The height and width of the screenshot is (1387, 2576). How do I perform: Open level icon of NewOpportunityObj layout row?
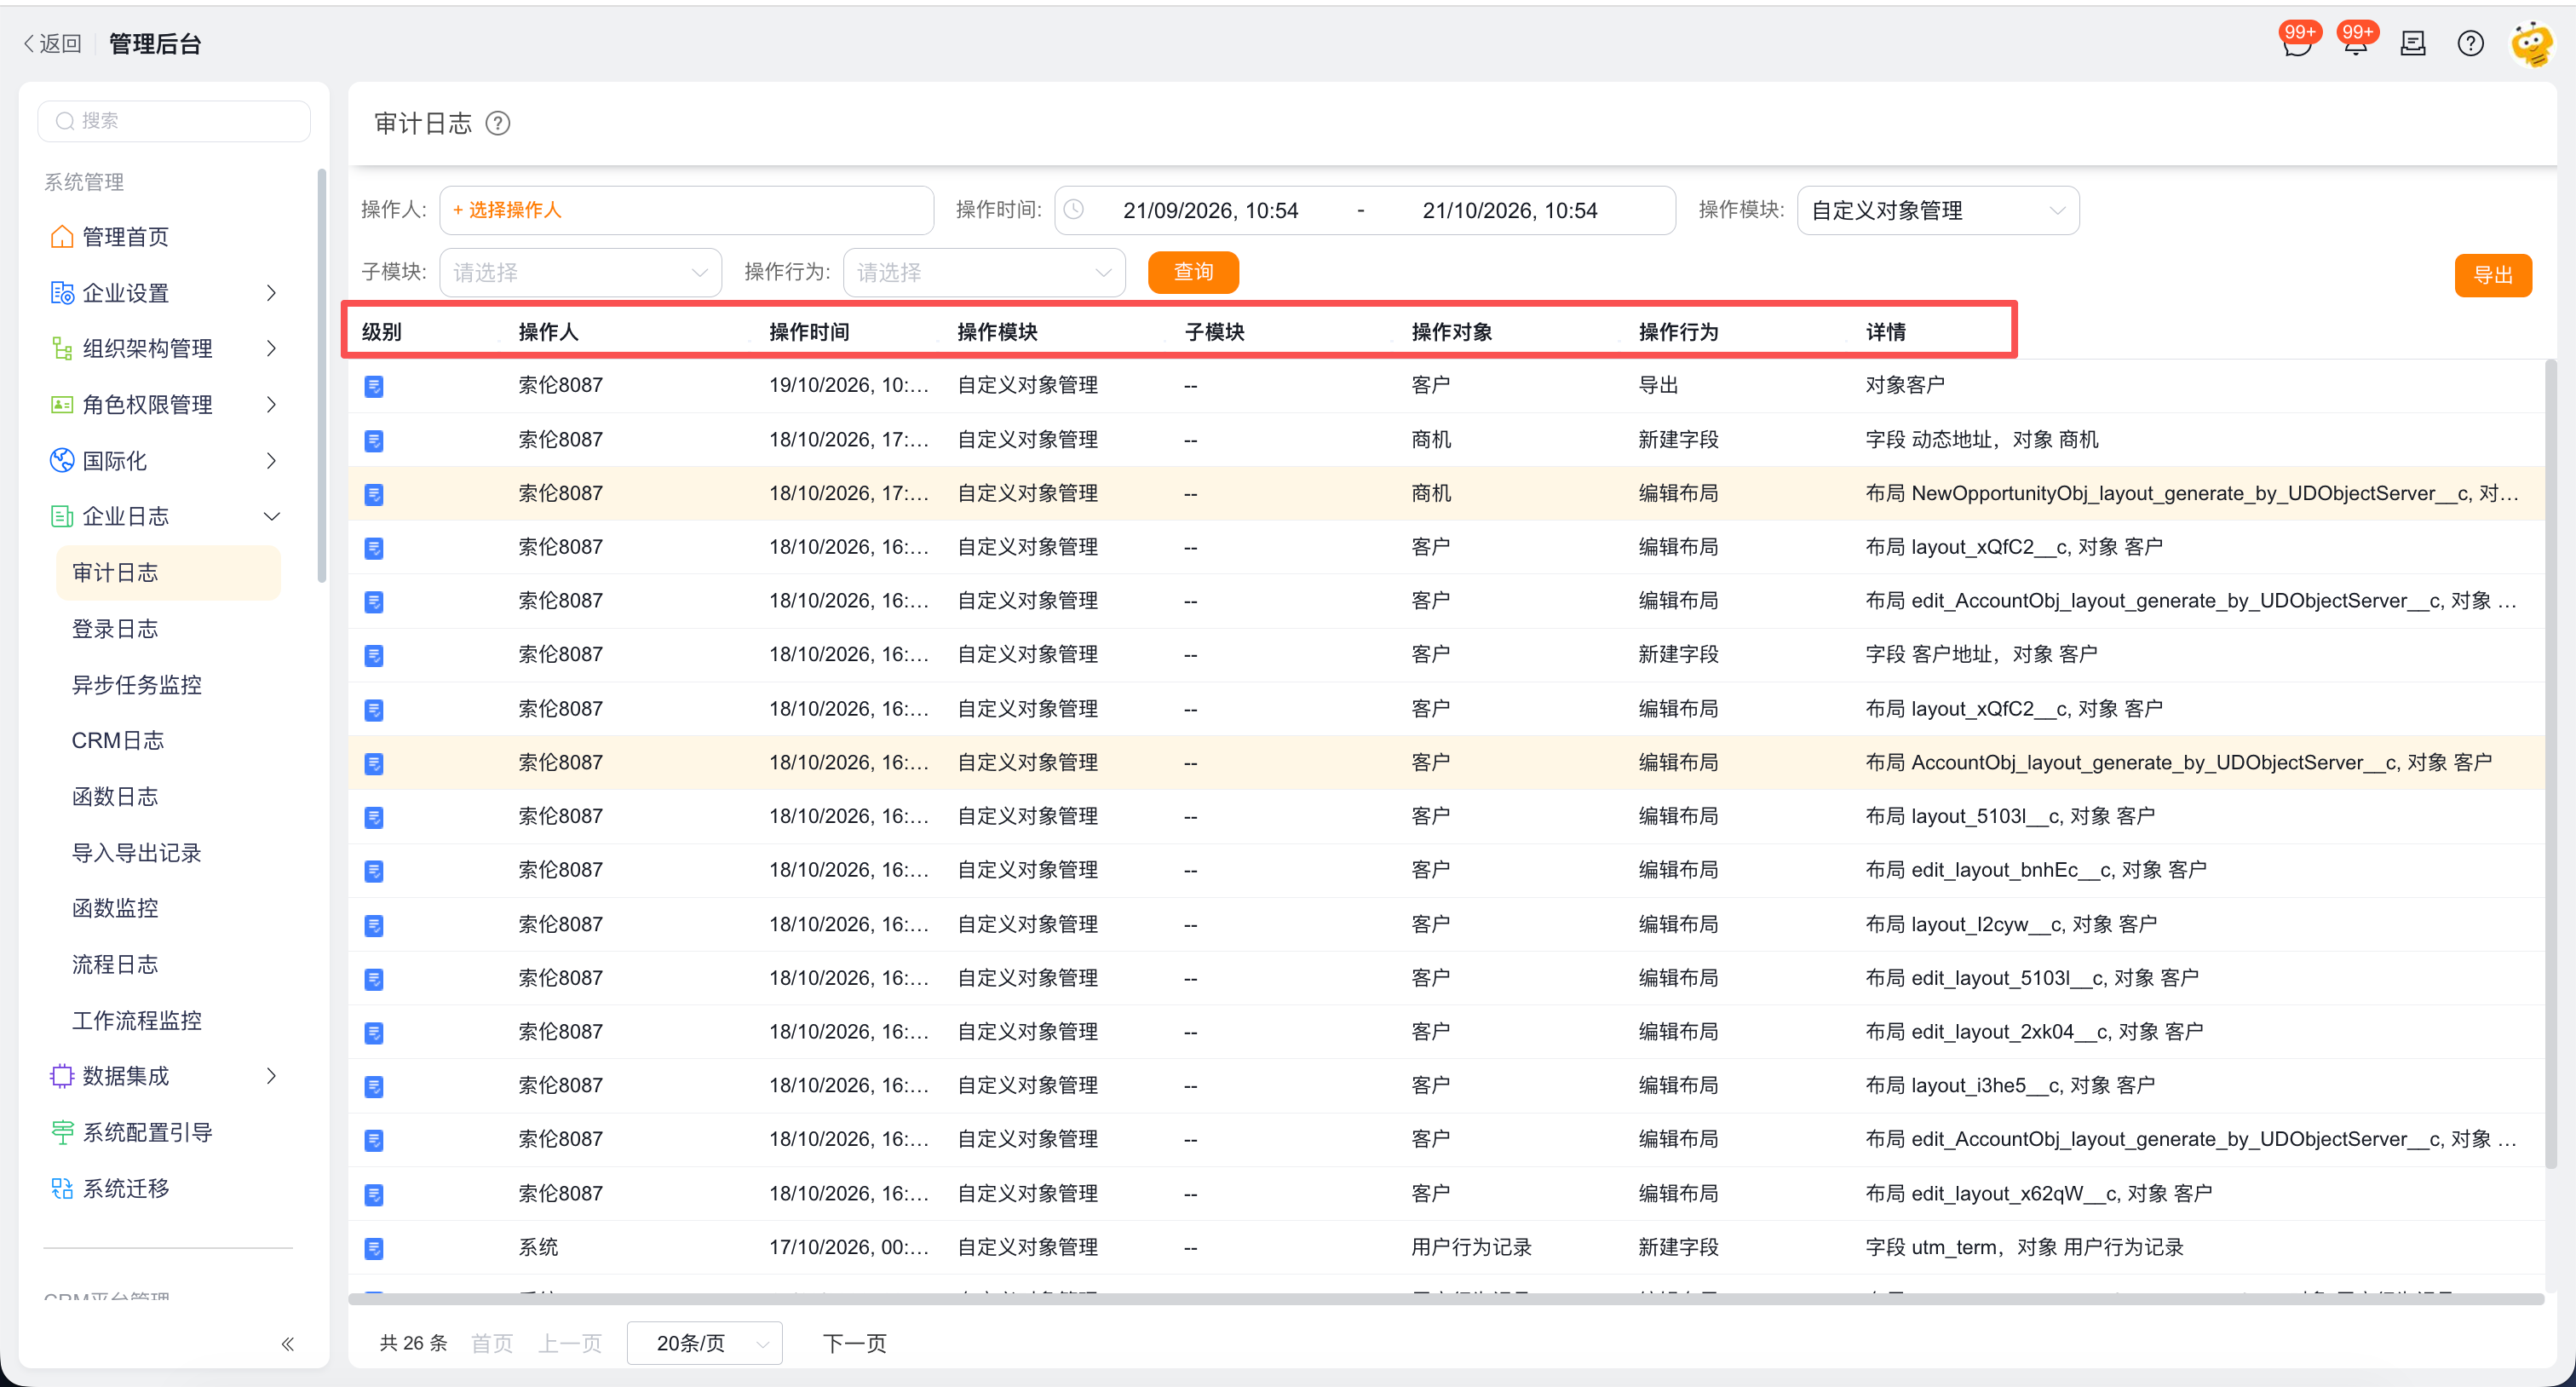point(374,494)
